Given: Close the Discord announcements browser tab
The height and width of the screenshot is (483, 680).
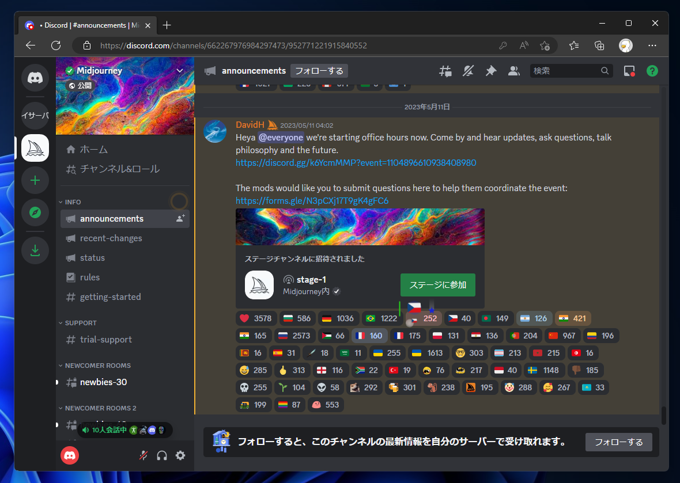Looking at the screenshot, I should (147, 26).
